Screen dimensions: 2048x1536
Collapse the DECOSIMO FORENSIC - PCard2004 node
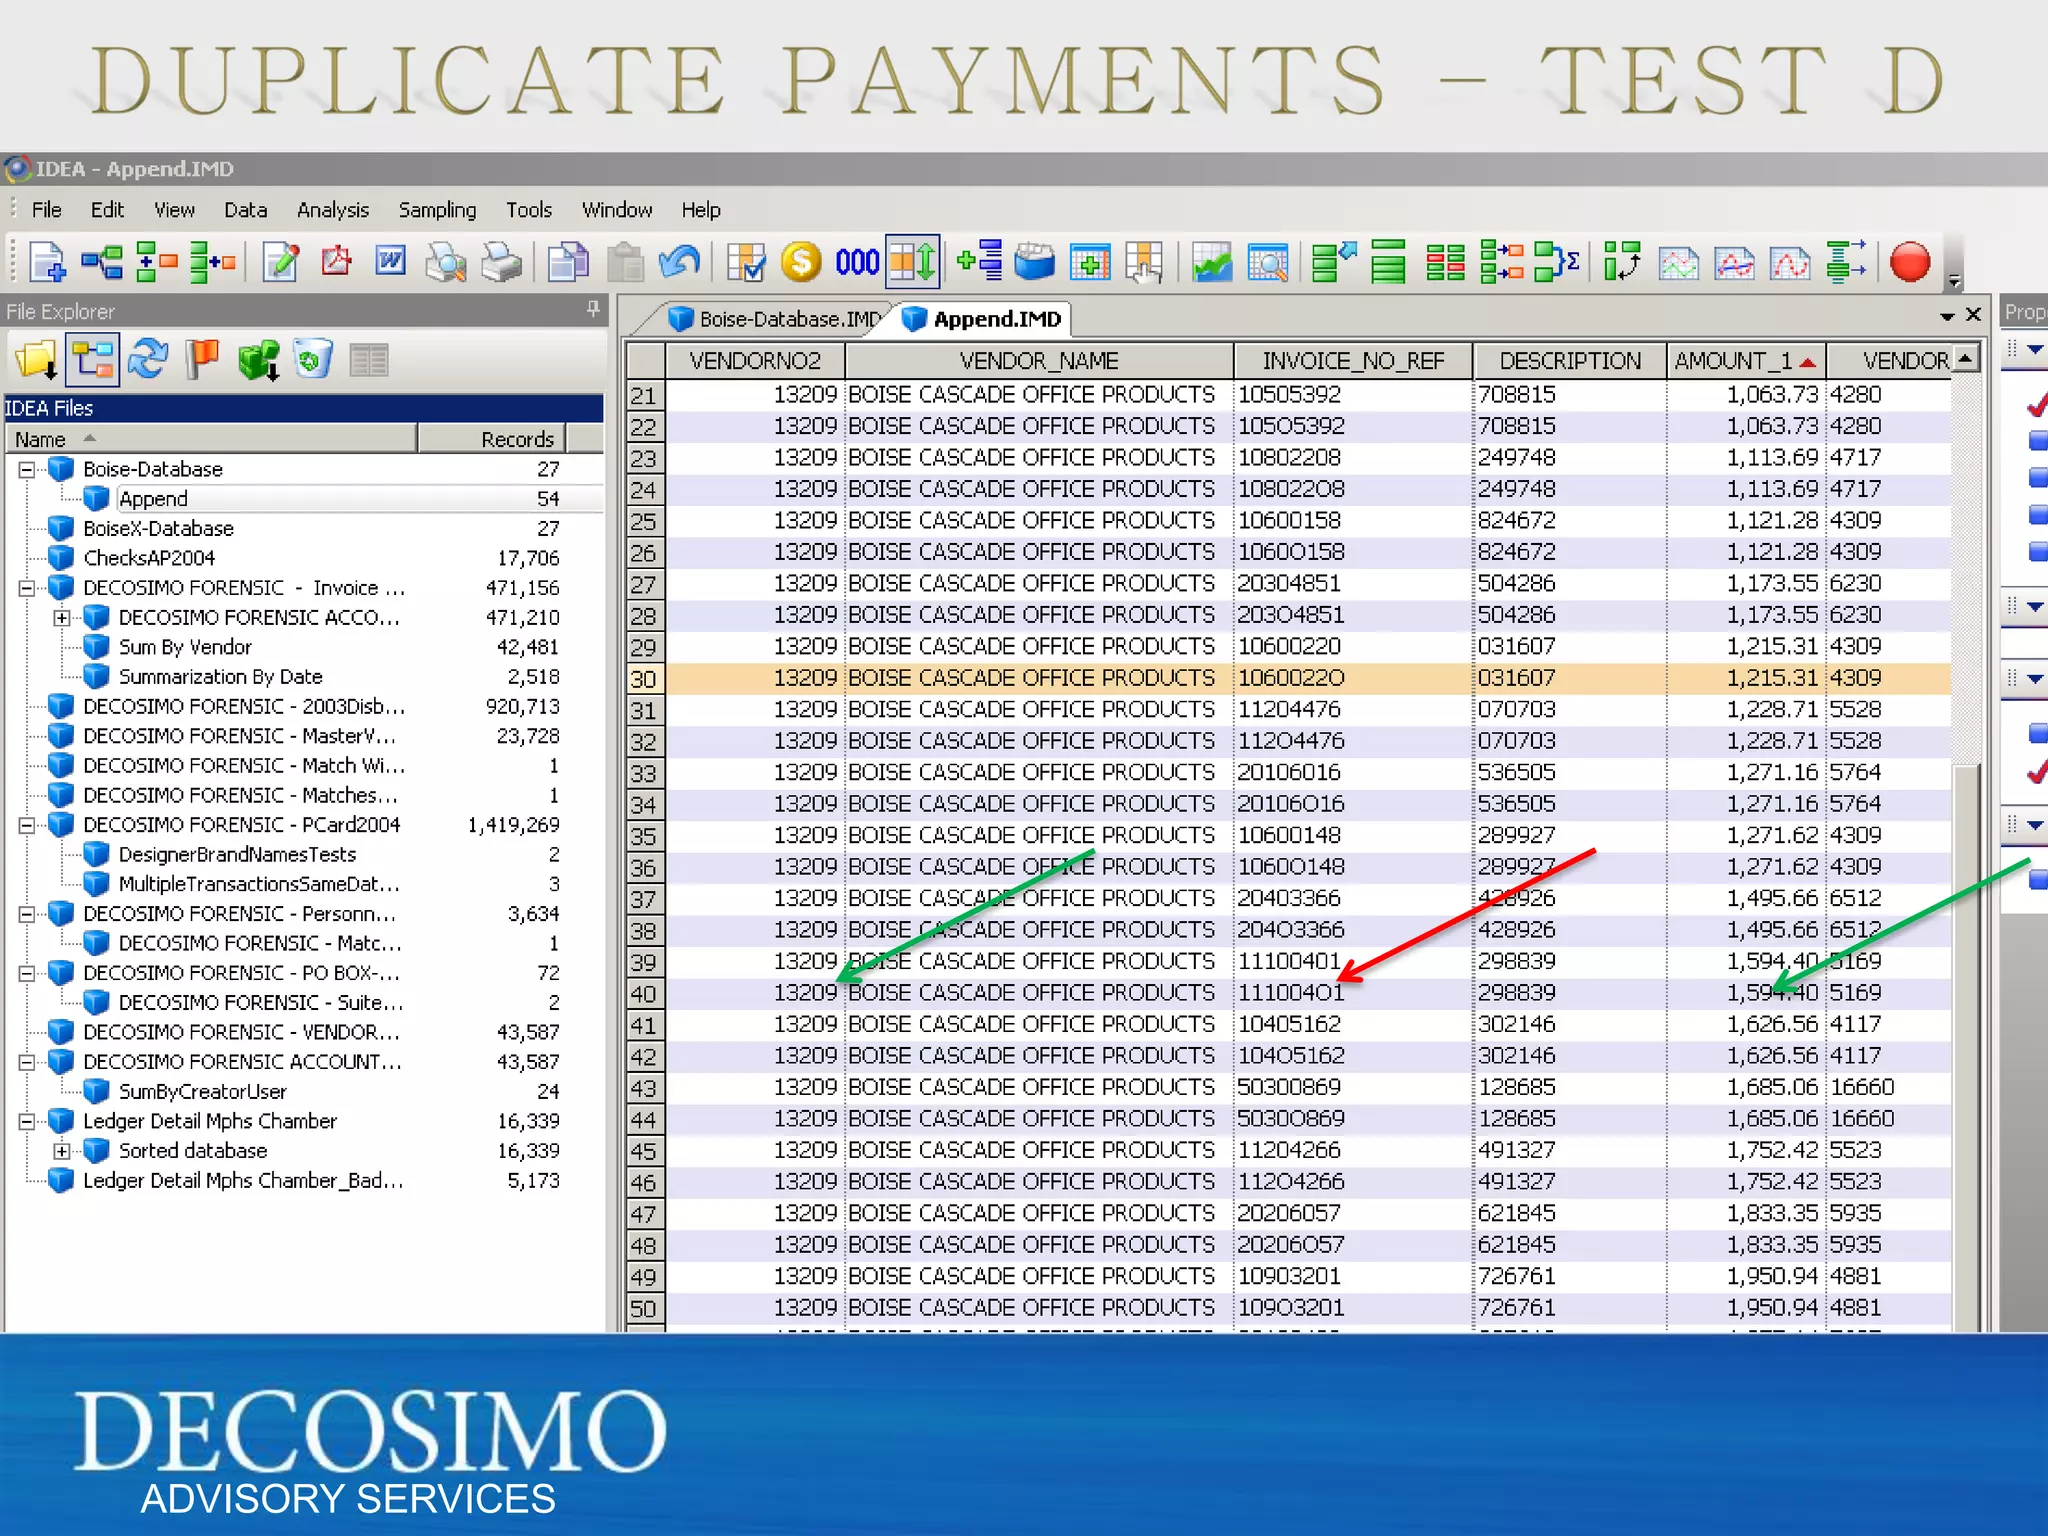pos(27,825)
